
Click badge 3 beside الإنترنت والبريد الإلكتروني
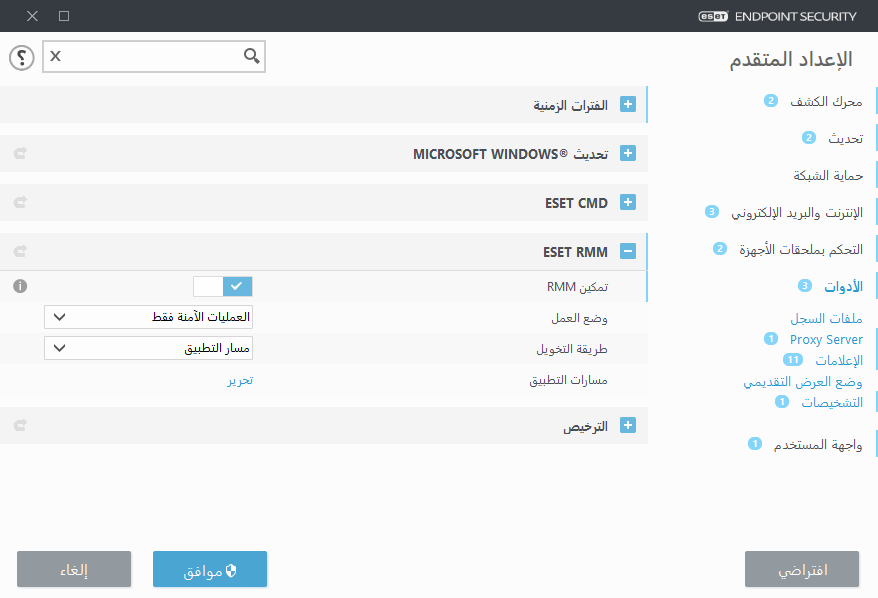712,212
